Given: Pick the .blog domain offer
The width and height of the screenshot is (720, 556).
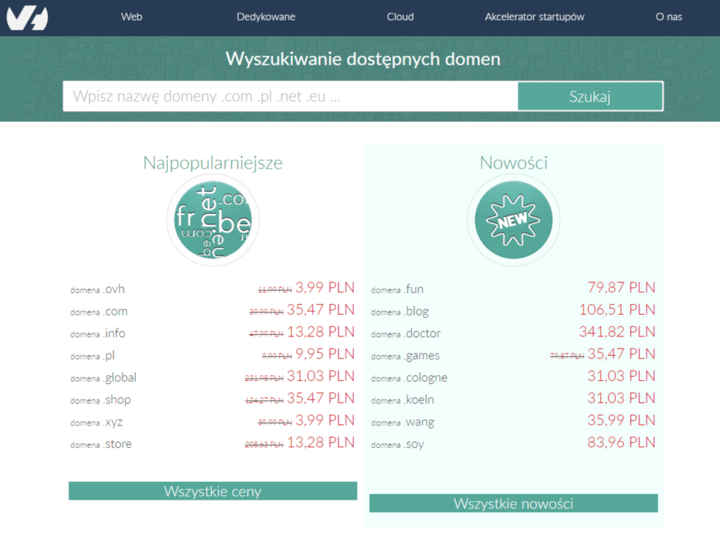Looking at the screenshot, I should point(513,311).
